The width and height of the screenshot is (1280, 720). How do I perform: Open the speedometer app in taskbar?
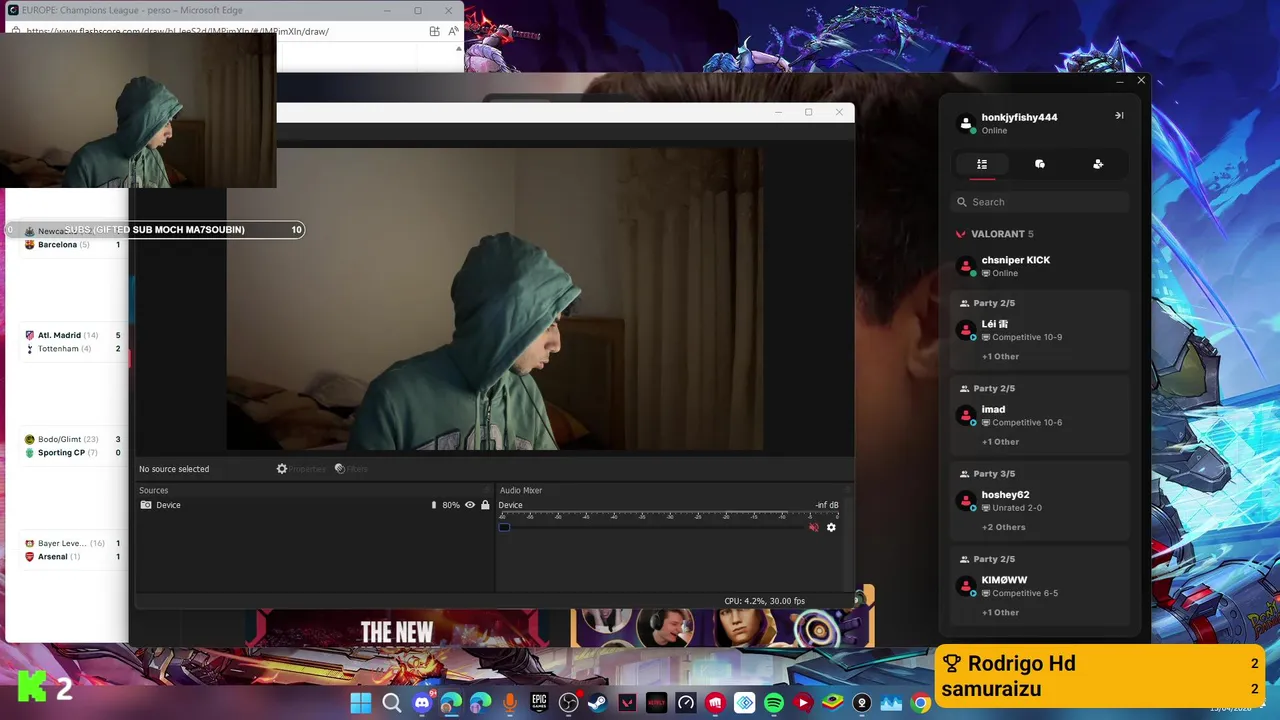[x=686, y=703]
